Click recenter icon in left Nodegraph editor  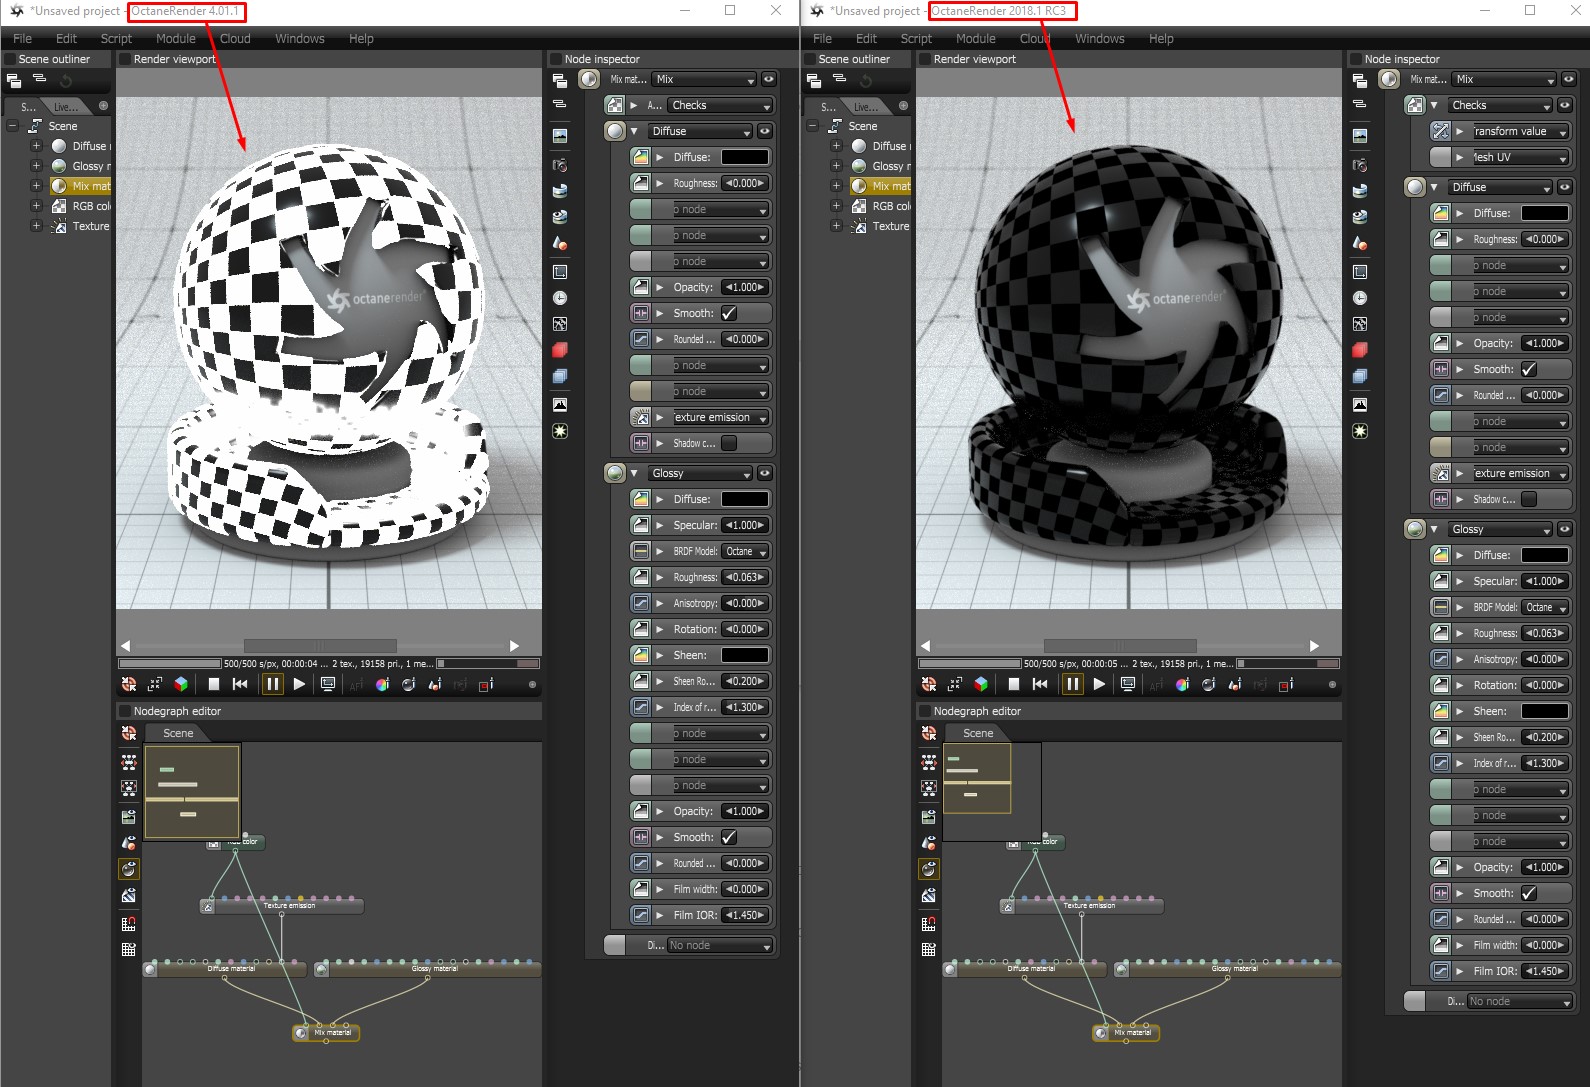[129, 733]
